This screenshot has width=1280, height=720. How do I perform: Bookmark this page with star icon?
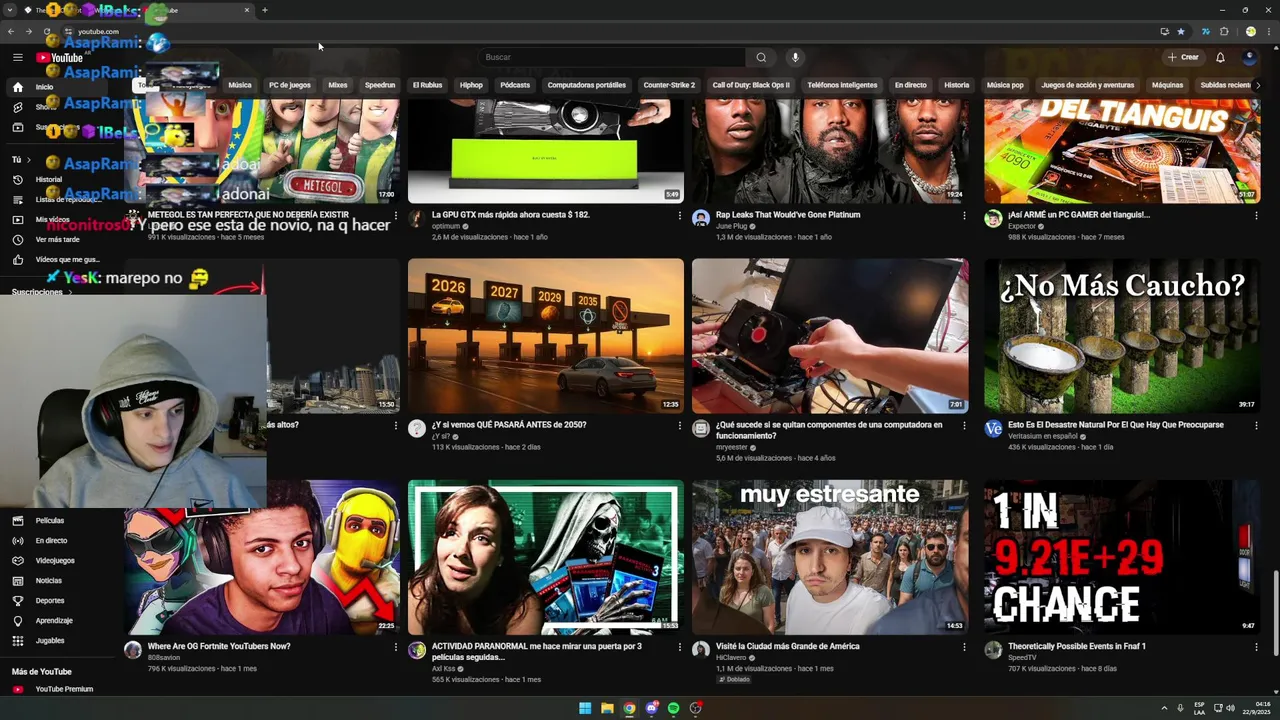tap(1181, 31)
